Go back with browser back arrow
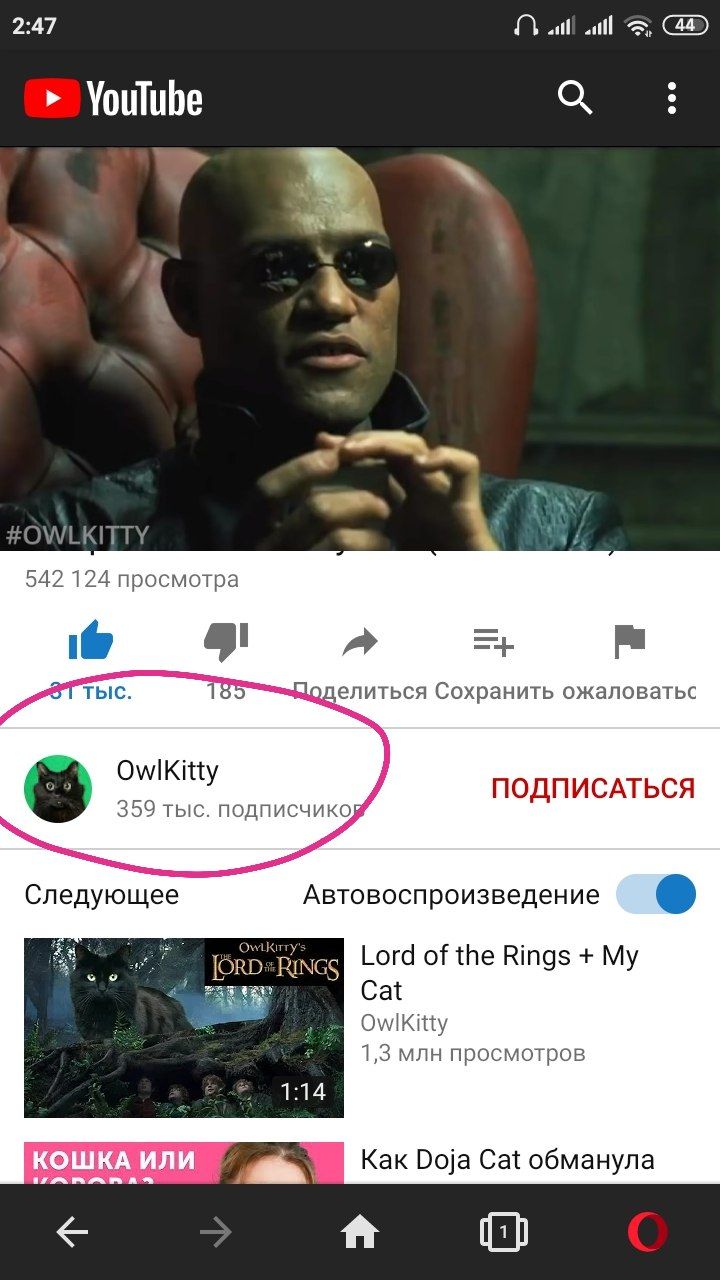 click(x=72, y=1233)
